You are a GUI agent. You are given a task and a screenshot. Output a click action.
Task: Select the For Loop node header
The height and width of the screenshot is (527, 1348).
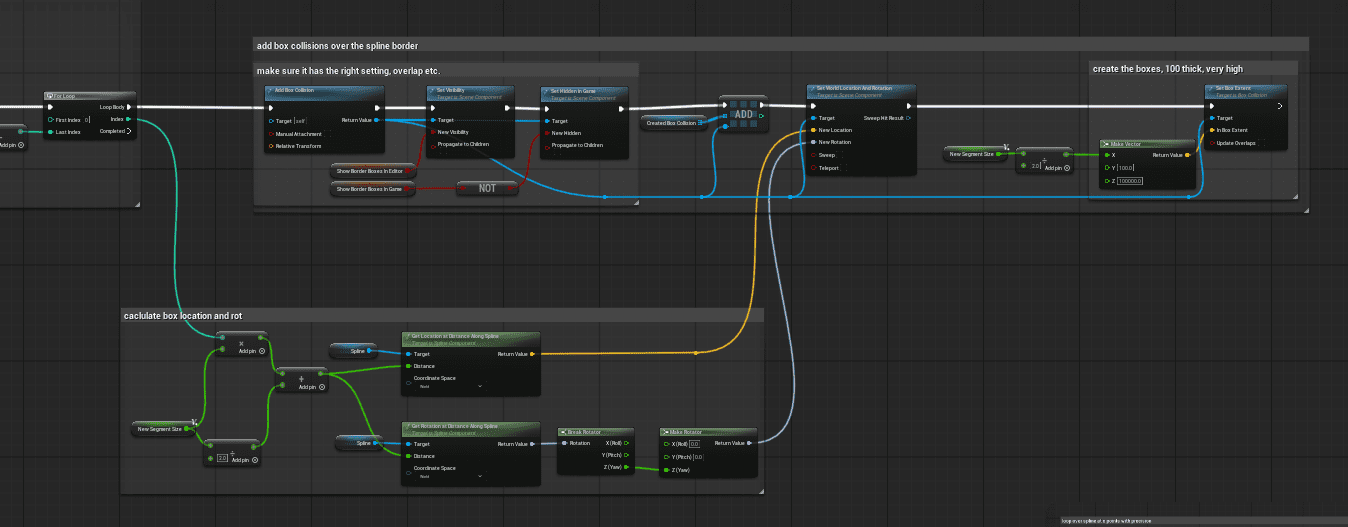coord(89,96)
